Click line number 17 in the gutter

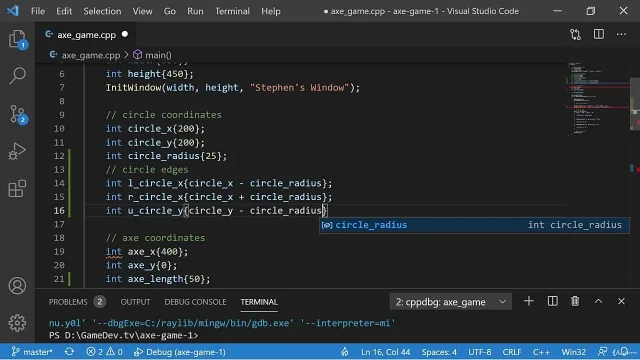coord(59,224)
